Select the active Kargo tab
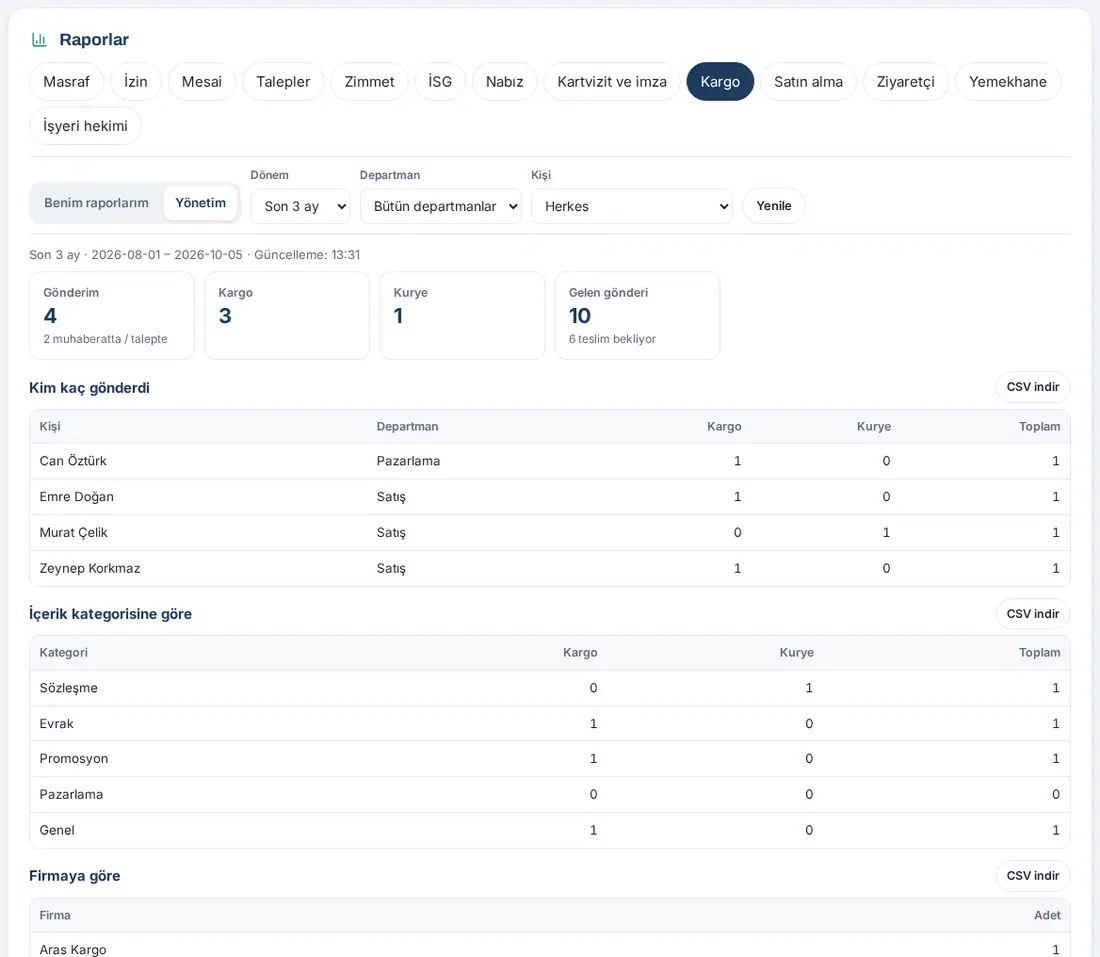The height and width of the screenshot is (957, 1100). pyautogui.click(x=720, y=81)
